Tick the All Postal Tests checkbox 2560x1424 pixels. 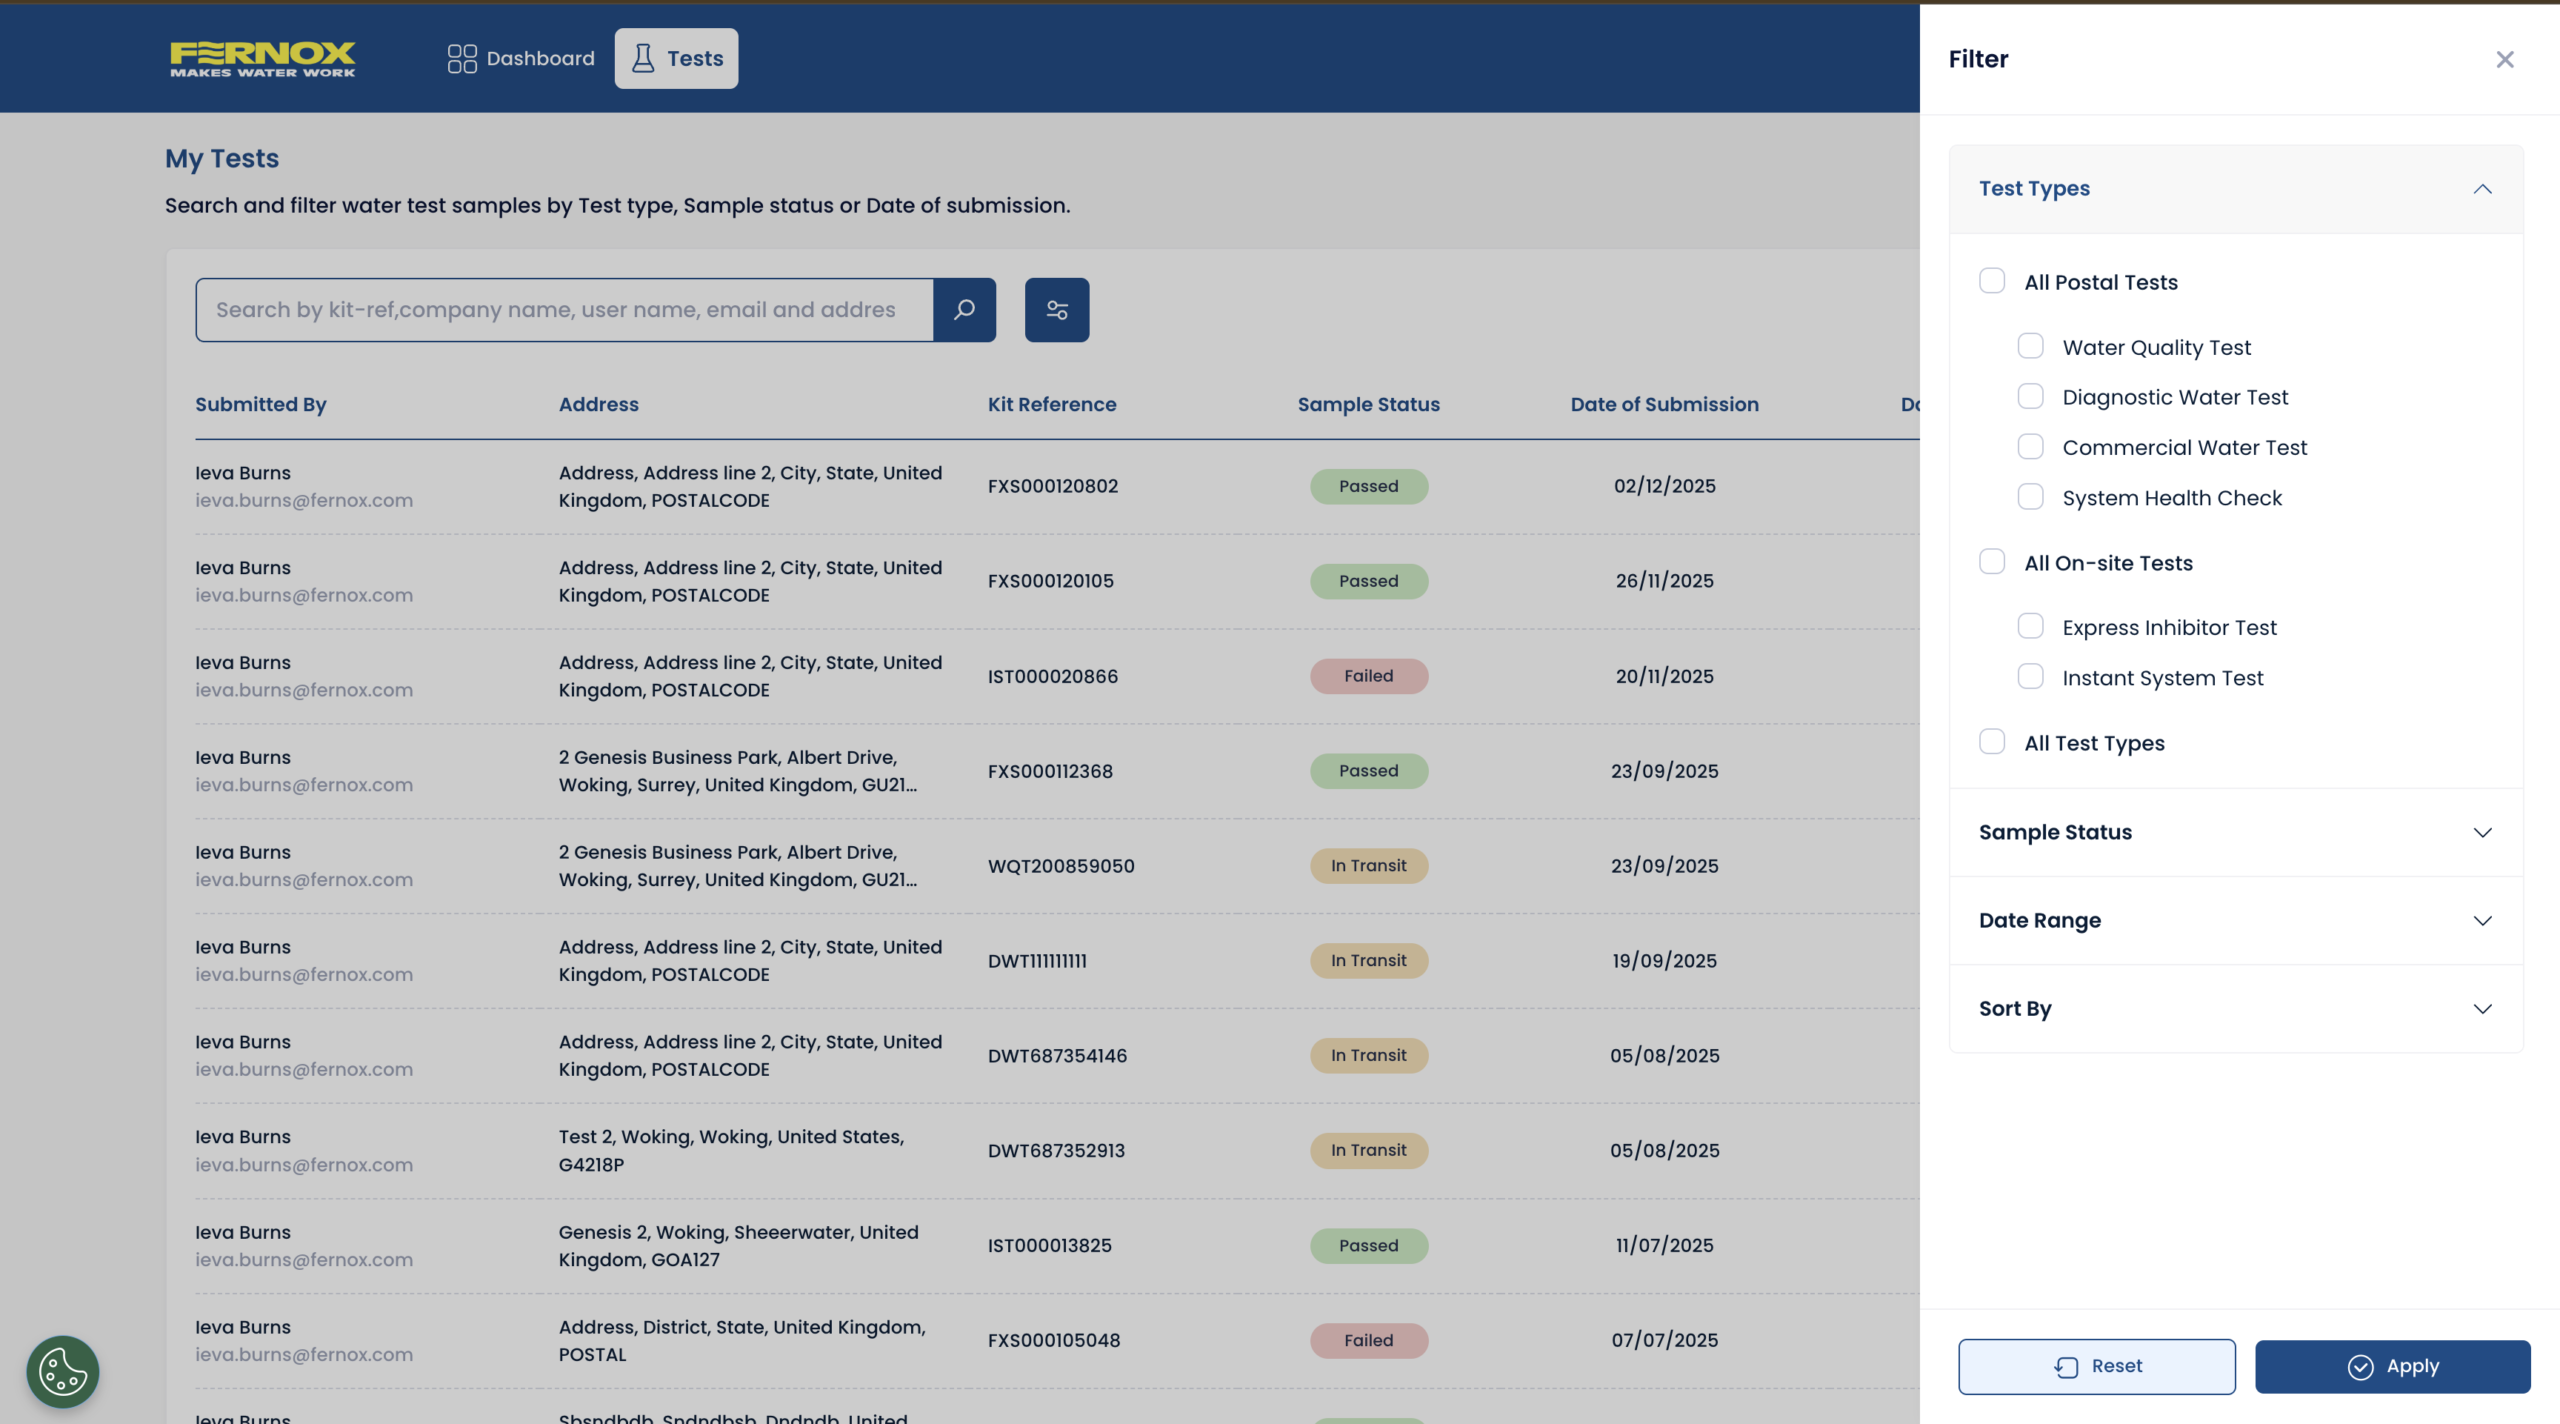(1992, 281)
